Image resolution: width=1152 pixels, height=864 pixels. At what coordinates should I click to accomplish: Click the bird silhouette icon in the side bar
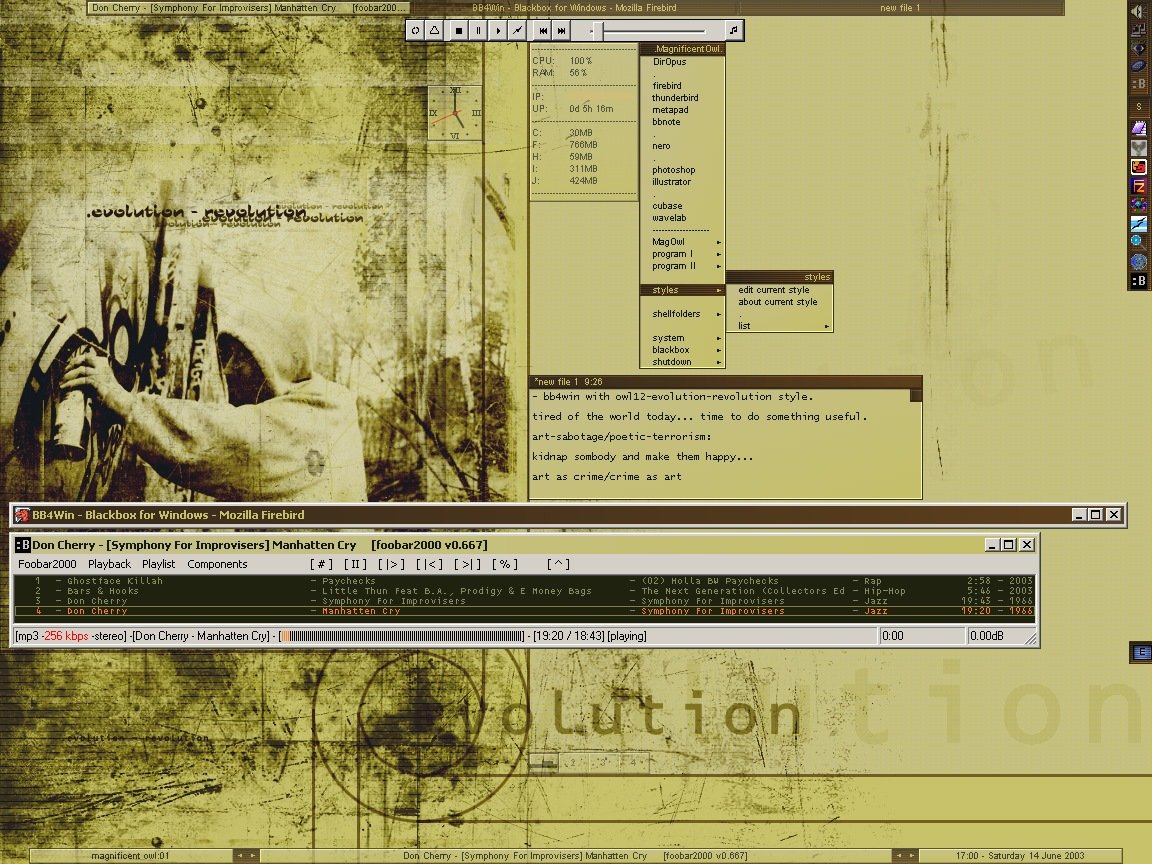tap(1139, 223)
